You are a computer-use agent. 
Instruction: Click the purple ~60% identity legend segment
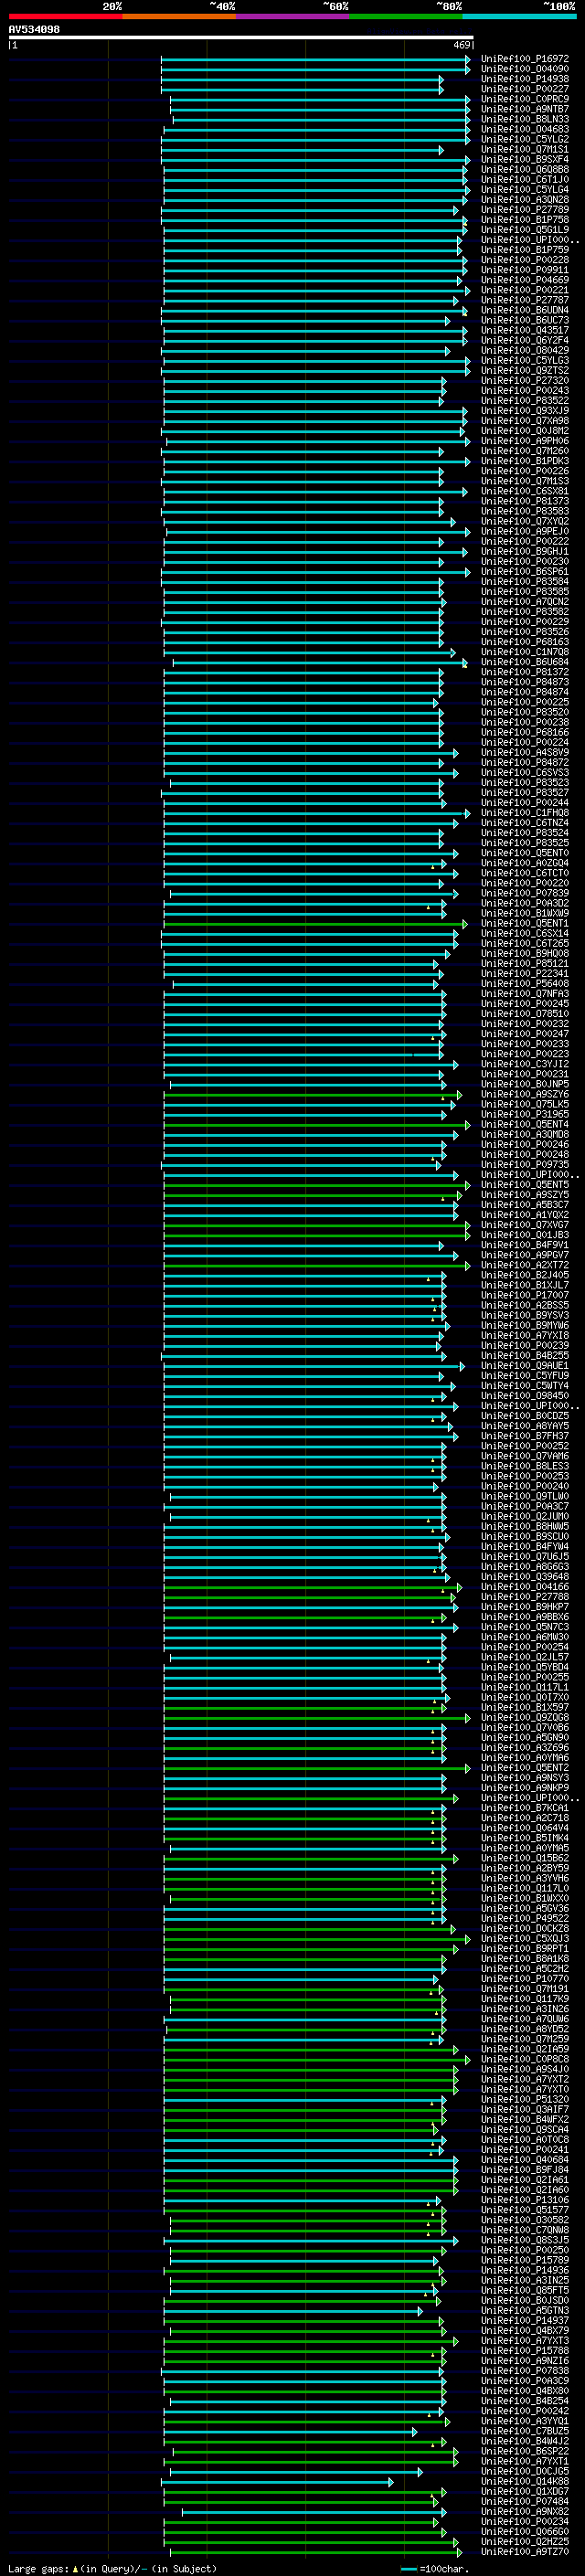click(292, 17)
